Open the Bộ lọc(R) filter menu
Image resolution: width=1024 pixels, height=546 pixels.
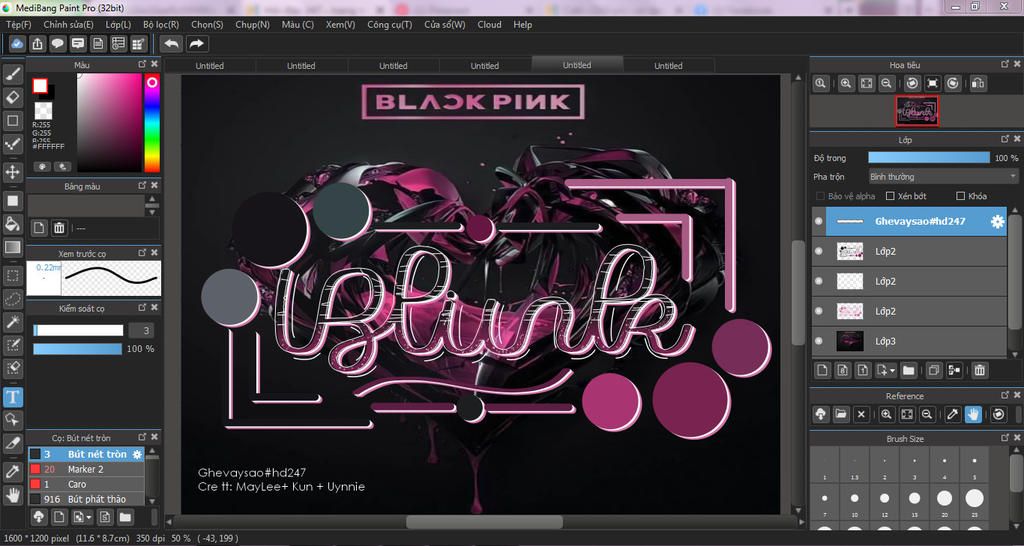coord(161,24)
